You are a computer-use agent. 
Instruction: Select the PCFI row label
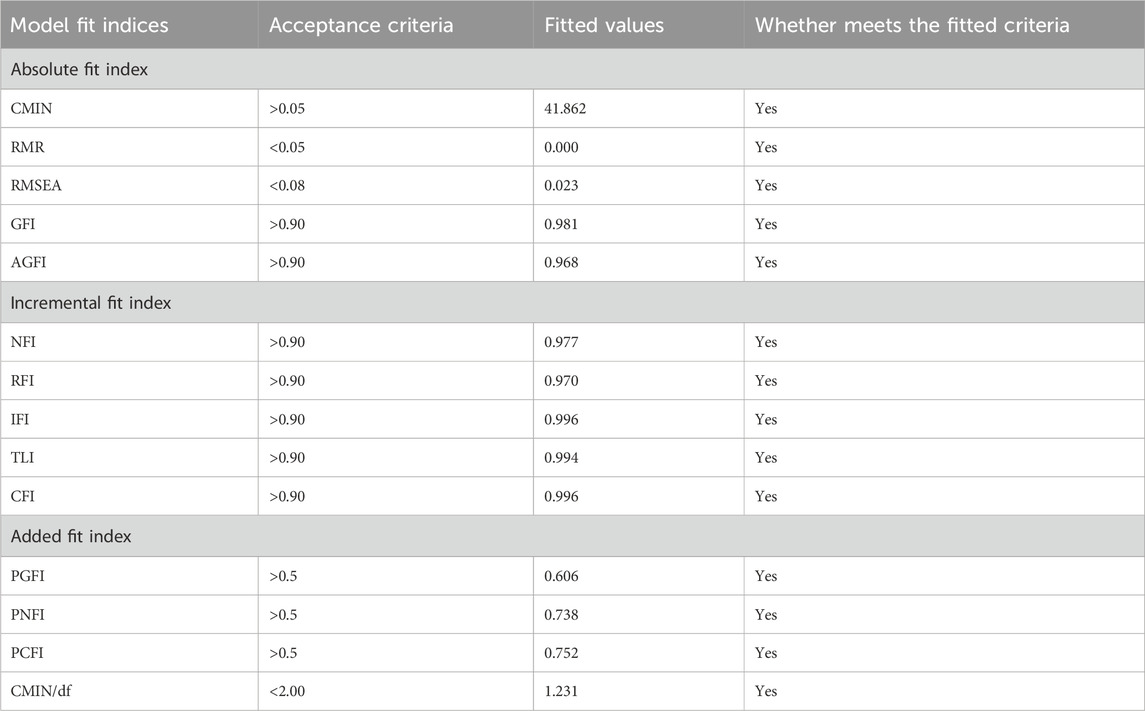pos(27,653)
